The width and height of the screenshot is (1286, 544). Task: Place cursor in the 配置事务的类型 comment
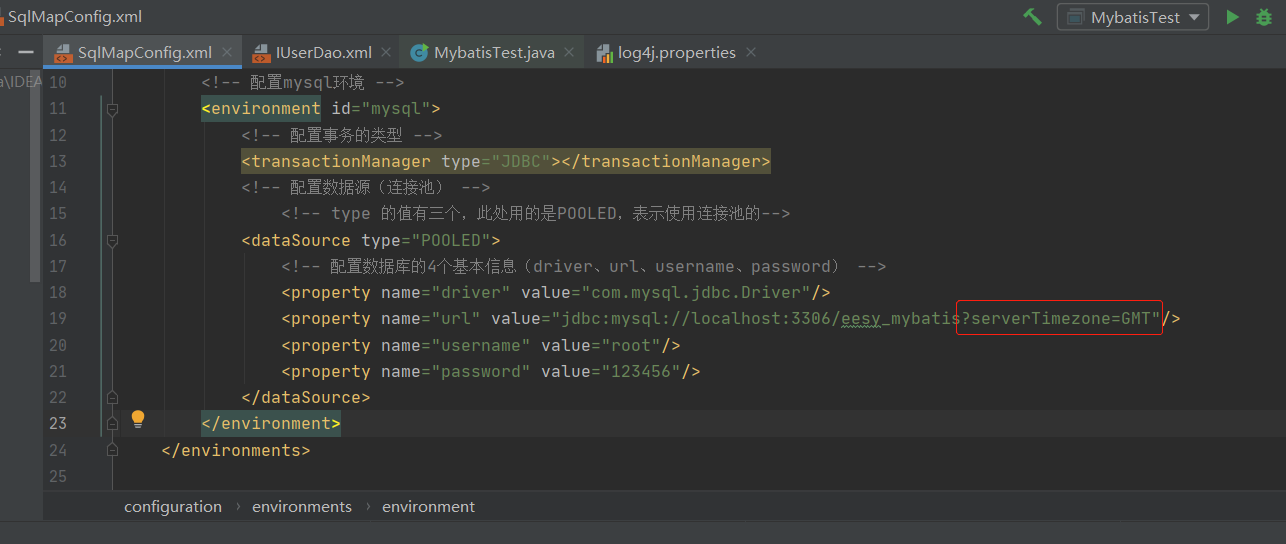[x=342, y=135]
